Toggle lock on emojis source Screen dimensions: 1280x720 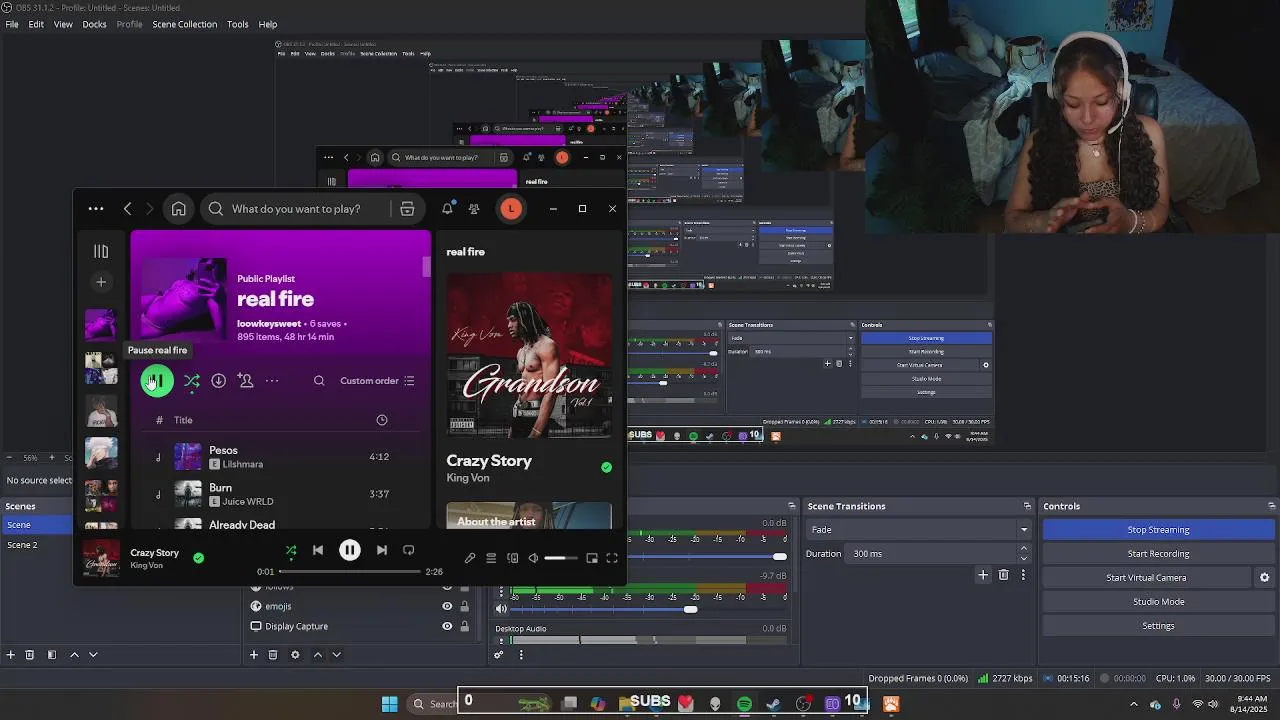click(x=464, y=606)
